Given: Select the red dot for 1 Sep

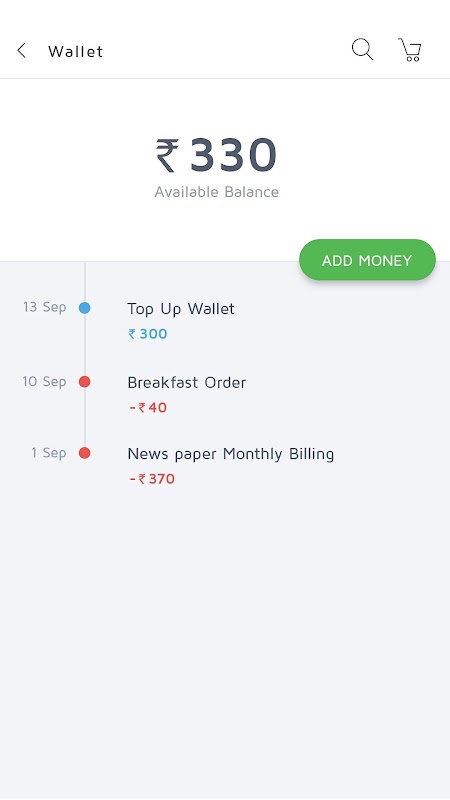Looking at the screenshot, I should click(85, 453).
